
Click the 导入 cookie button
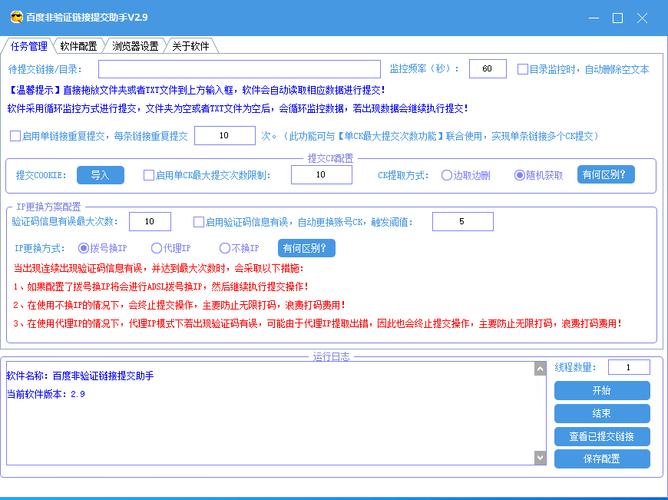click(x=100, y=175)
